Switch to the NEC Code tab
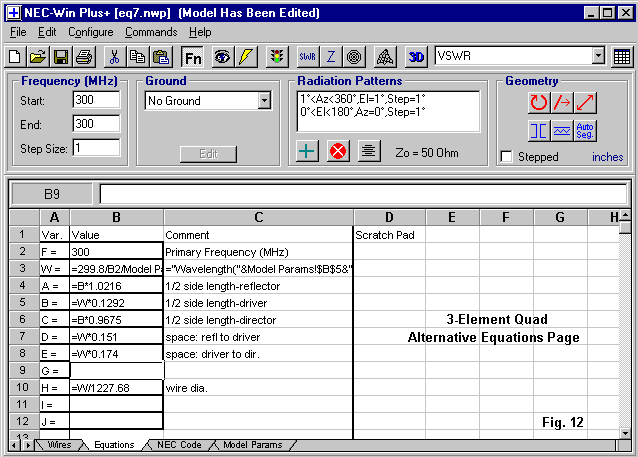 point(179,445)
